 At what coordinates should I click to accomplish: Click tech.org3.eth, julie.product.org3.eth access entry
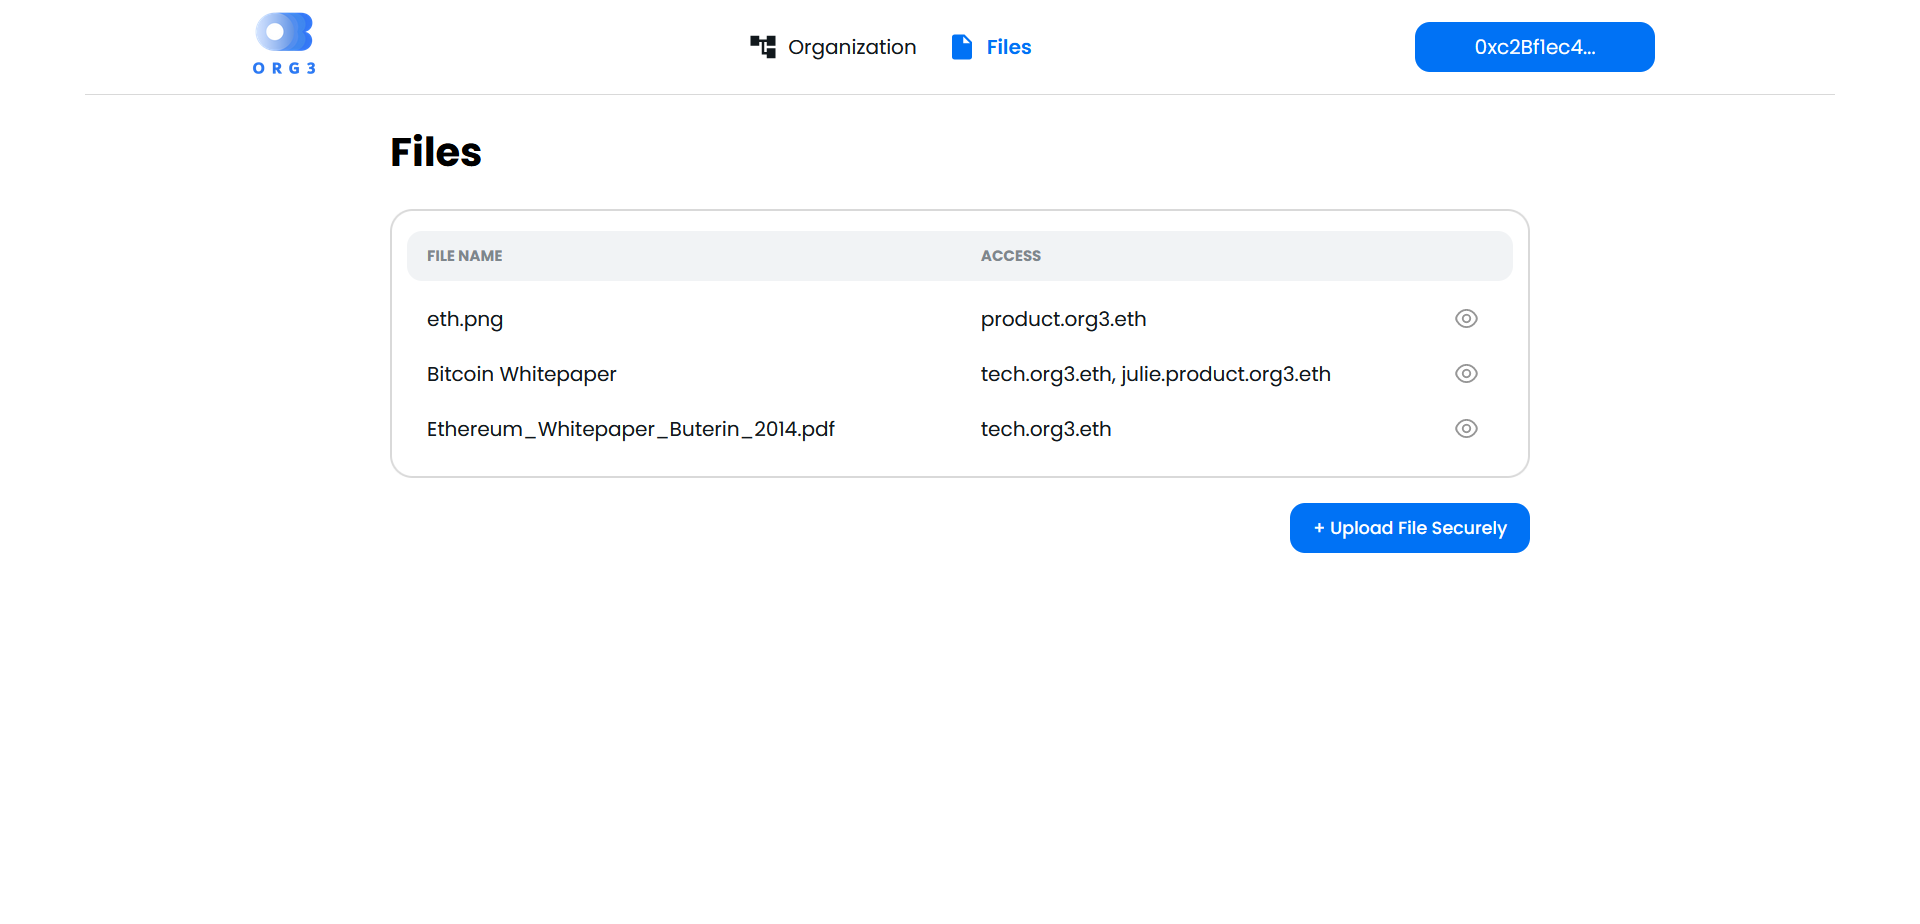click(1156, 374)
